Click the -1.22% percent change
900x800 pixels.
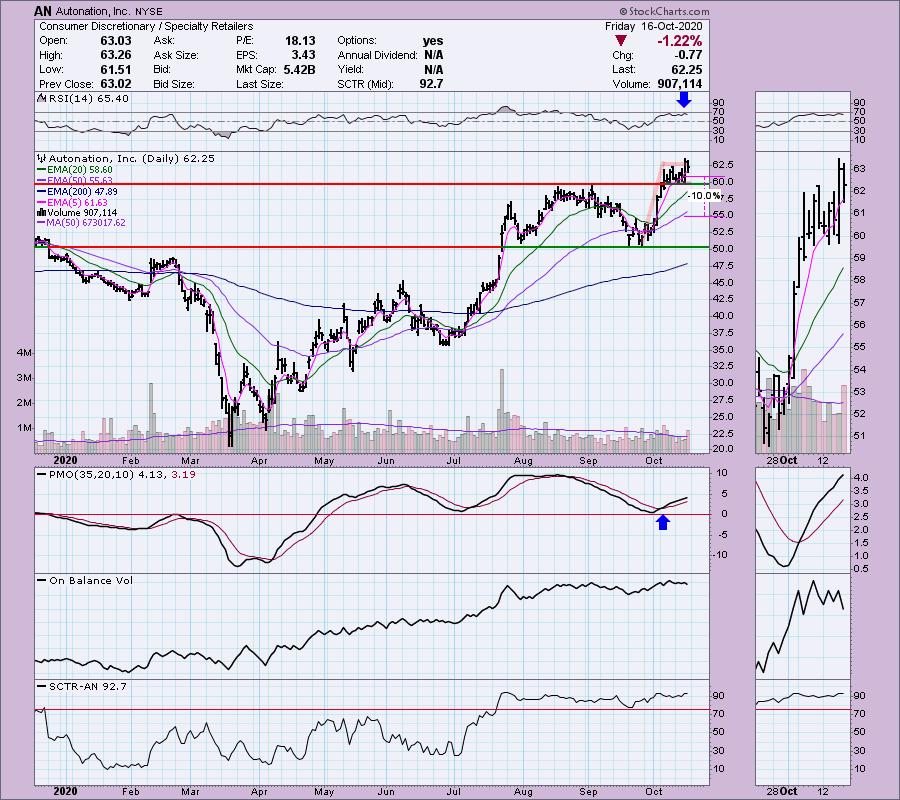click(680, 41)
